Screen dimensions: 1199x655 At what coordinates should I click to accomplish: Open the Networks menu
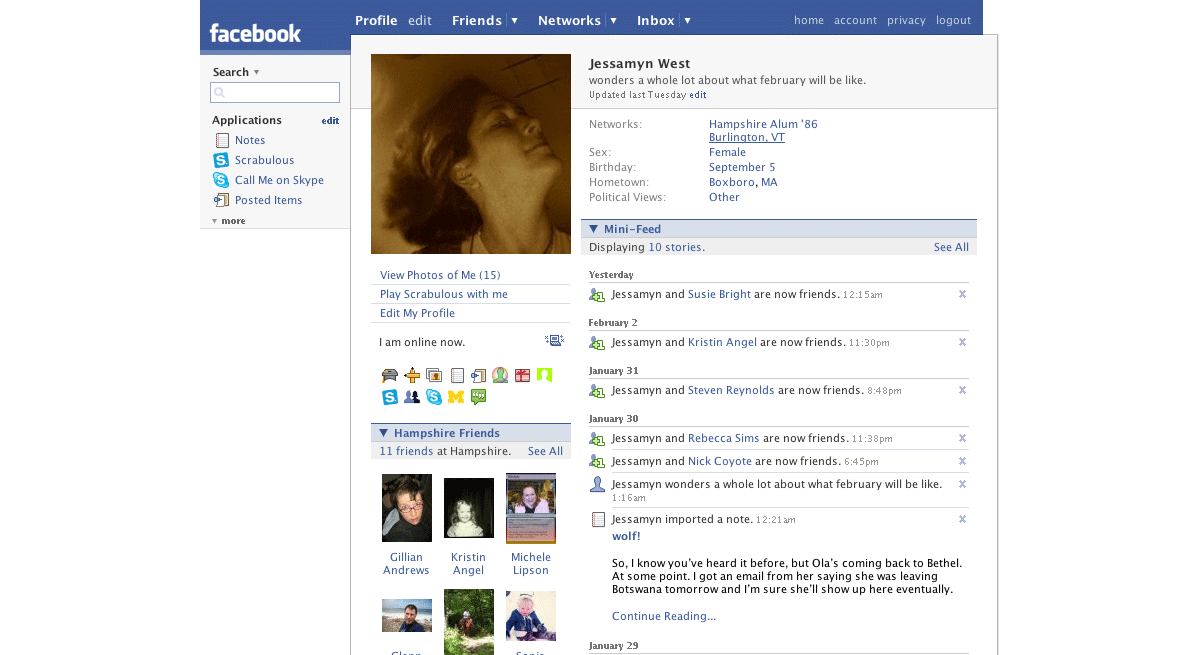[x=569, y=21]
